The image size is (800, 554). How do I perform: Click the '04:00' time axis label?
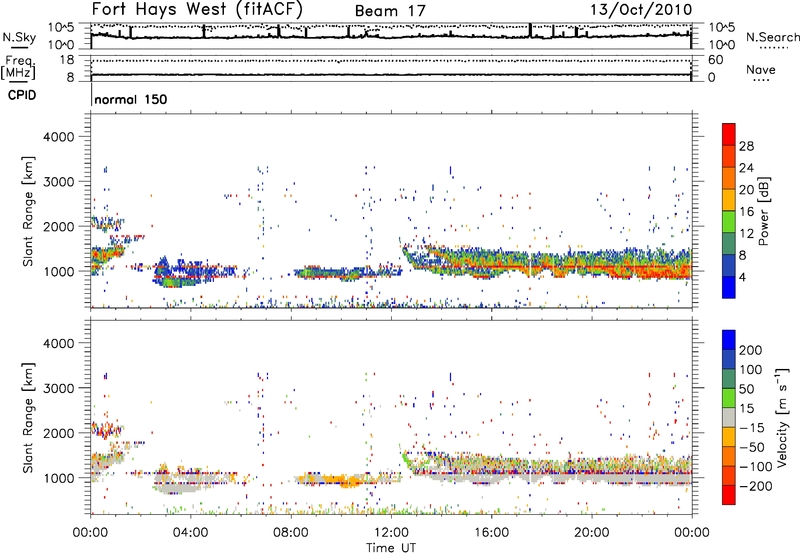(x=191, y=533)
